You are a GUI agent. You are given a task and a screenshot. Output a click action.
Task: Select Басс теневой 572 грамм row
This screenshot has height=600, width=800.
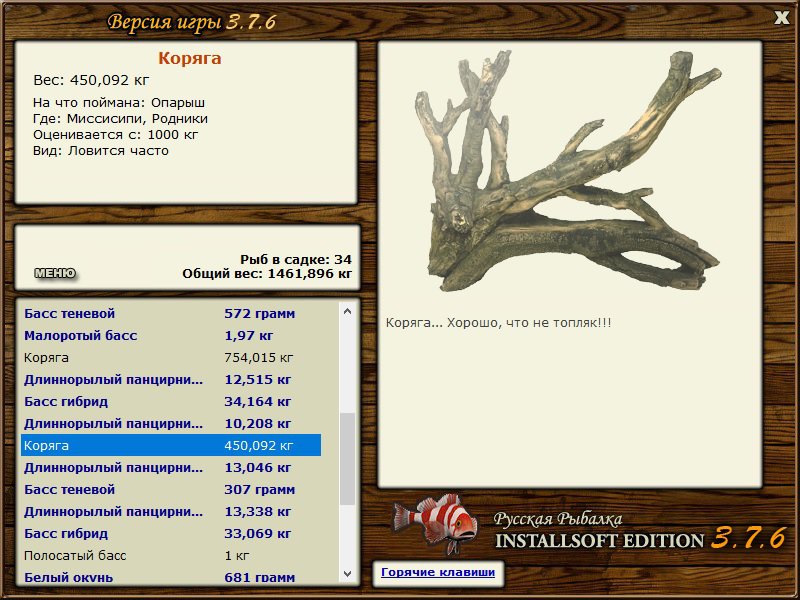coord(171,313)
